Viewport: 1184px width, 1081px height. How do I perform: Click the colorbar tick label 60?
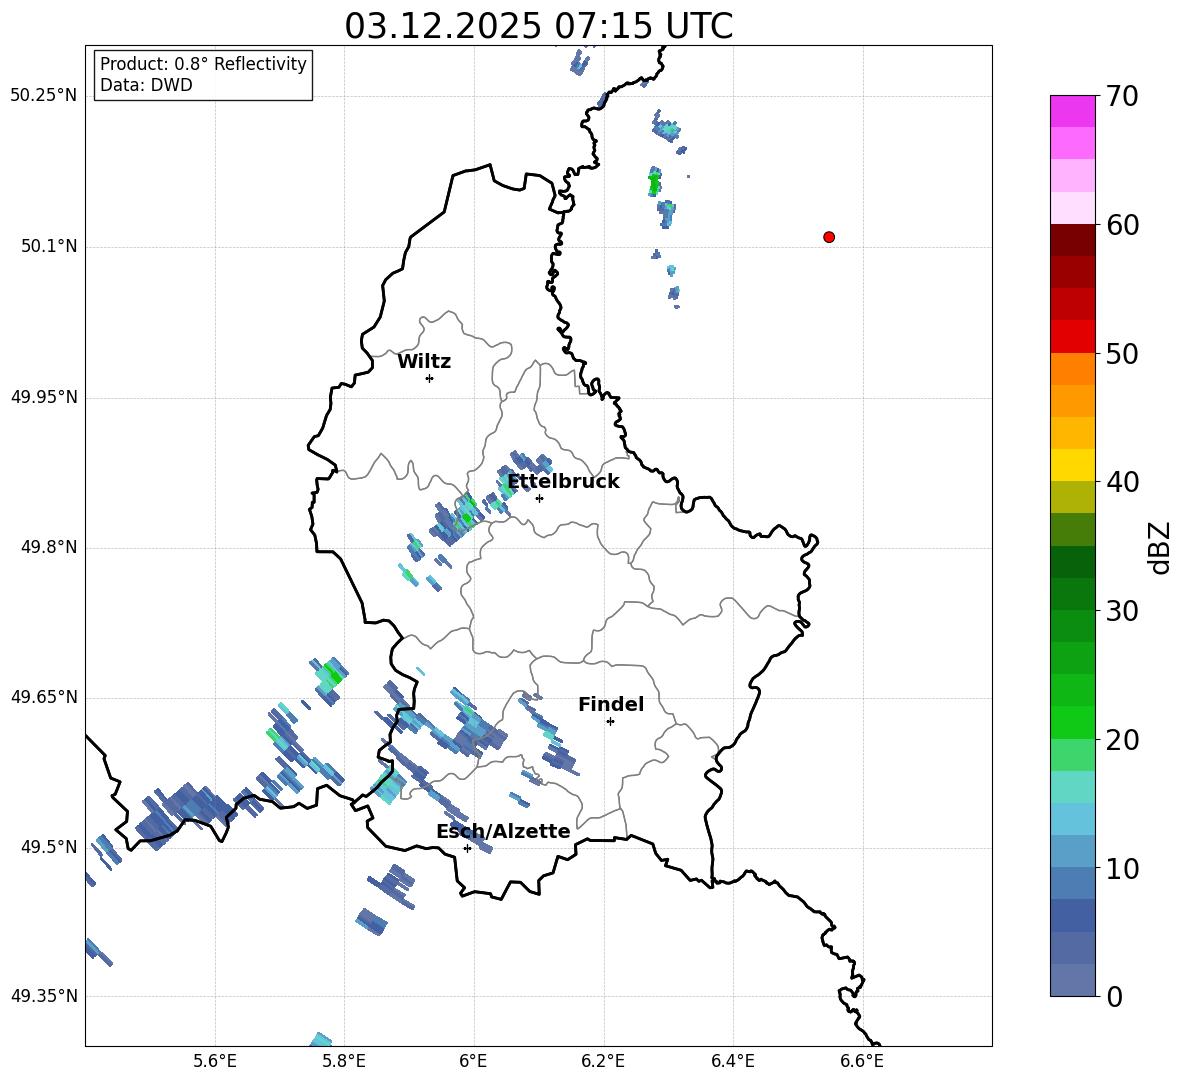pyautogui.click(x=1122, y=225)
